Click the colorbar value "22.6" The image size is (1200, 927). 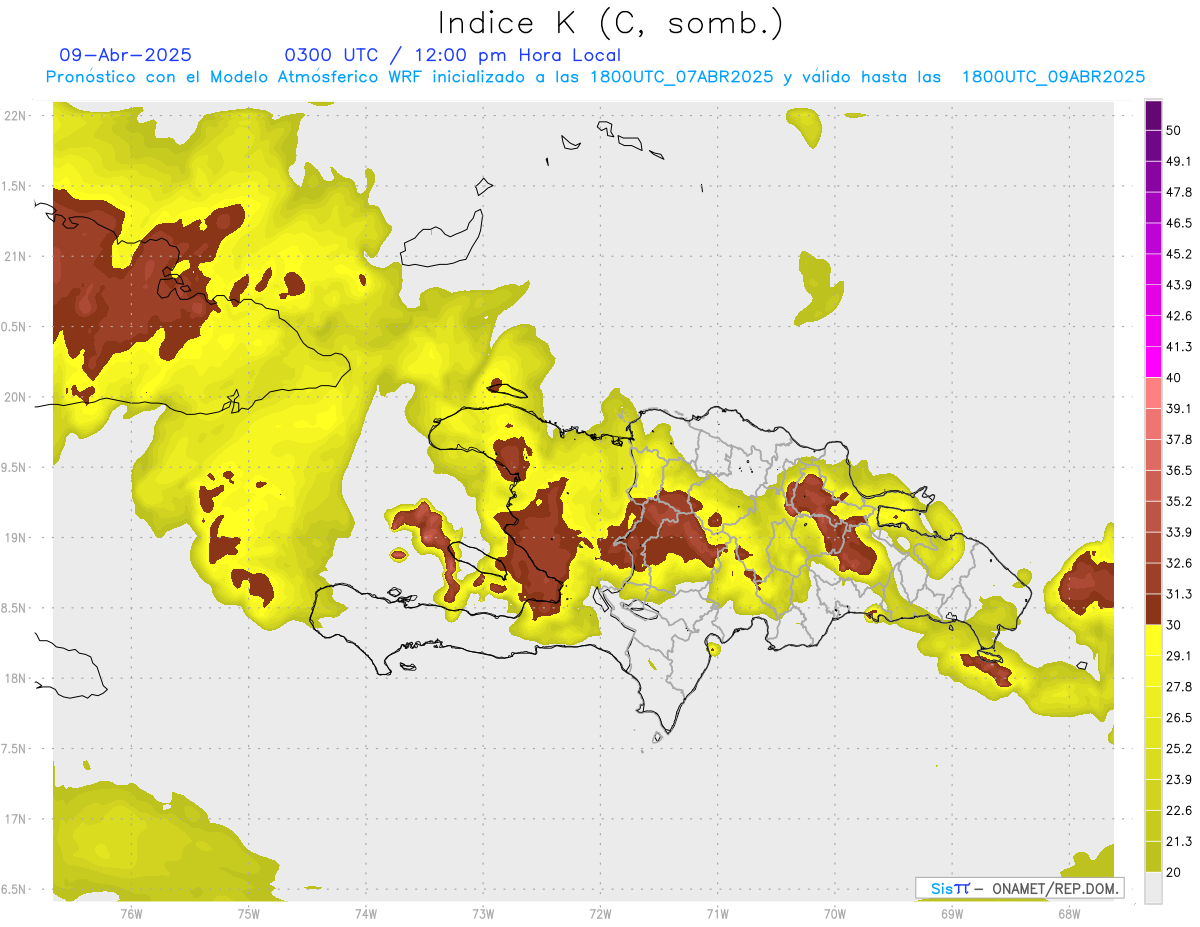(x=1179, y=810)
